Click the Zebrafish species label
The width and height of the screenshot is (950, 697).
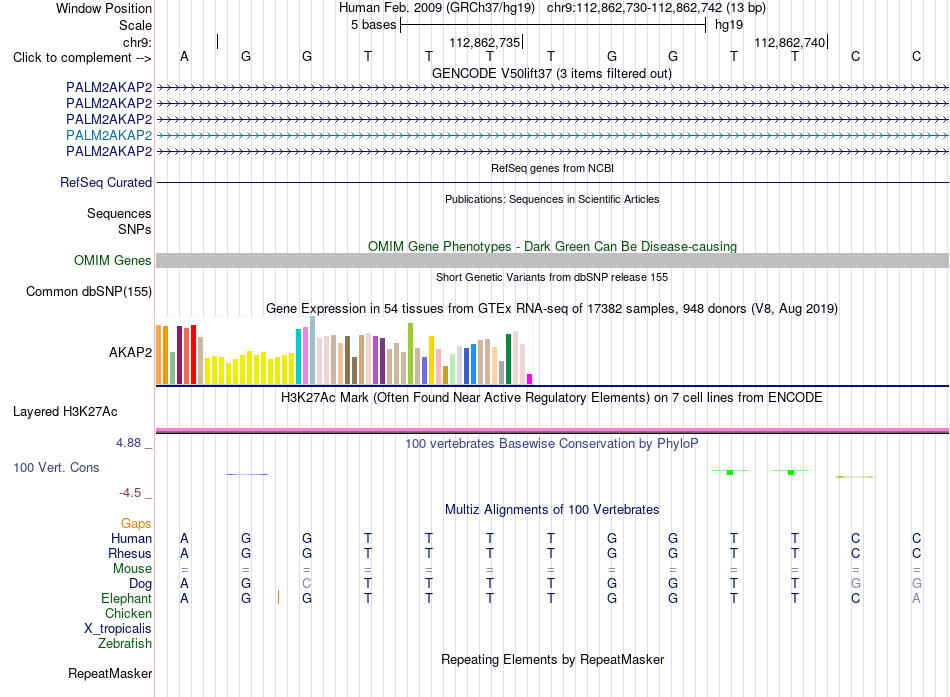coord(125,644)
